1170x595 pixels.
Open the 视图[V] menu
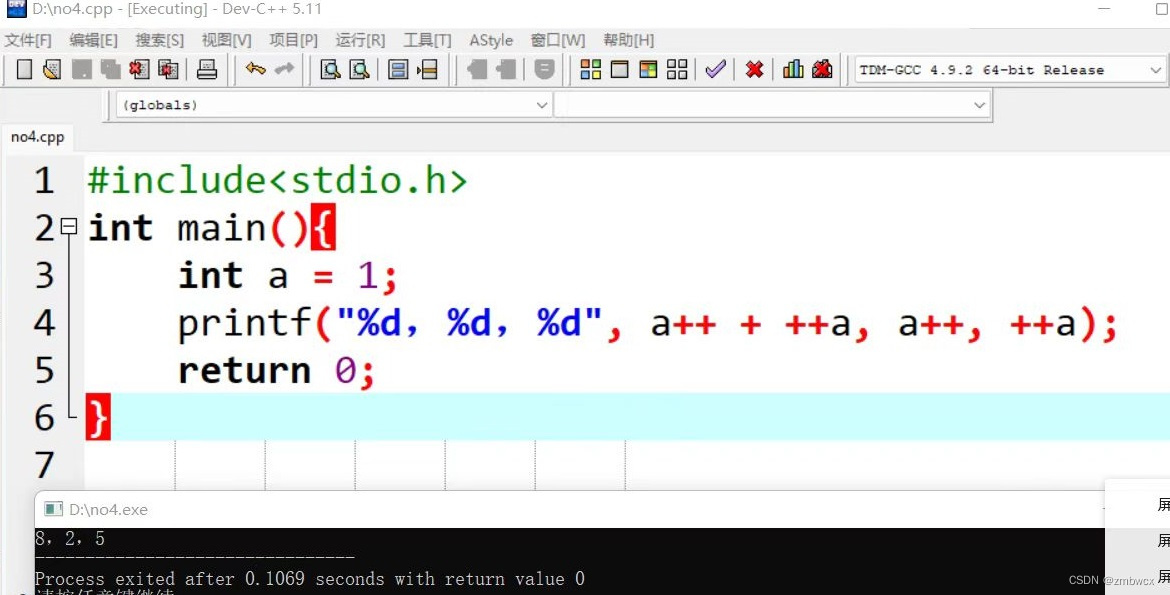click(x=226, y=40)
